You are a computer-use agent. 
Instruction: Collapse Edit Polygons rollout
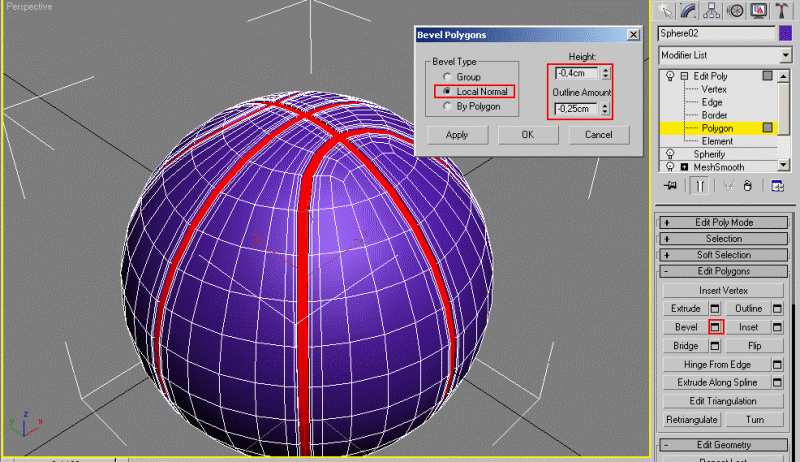pyautogui.click(x=723, y=271)
